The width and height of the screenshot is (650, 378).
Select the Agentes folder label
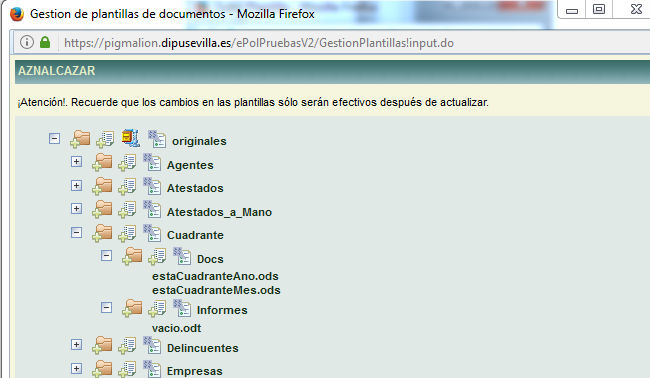point(190,165)
